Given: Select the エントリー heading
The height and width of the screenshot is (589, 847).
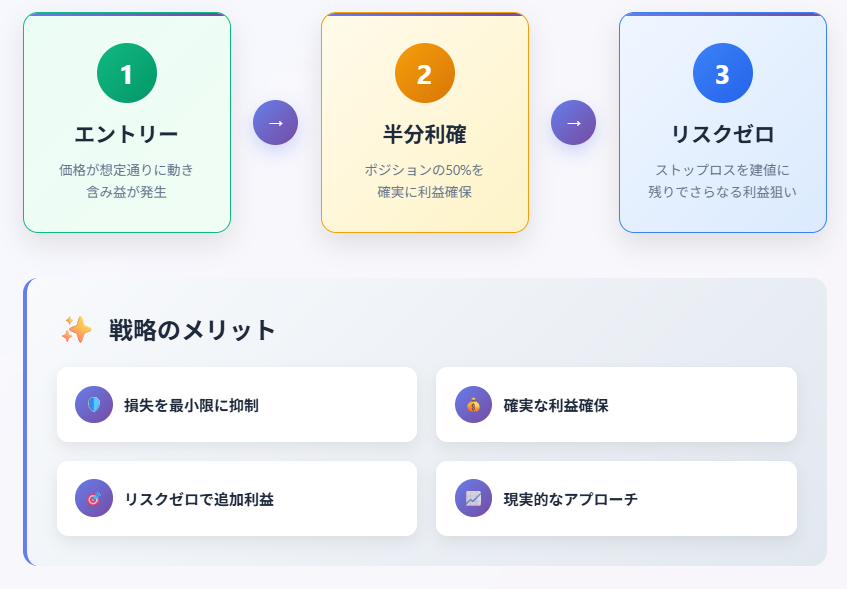Looking at the screenshot, I should point(127,134).
